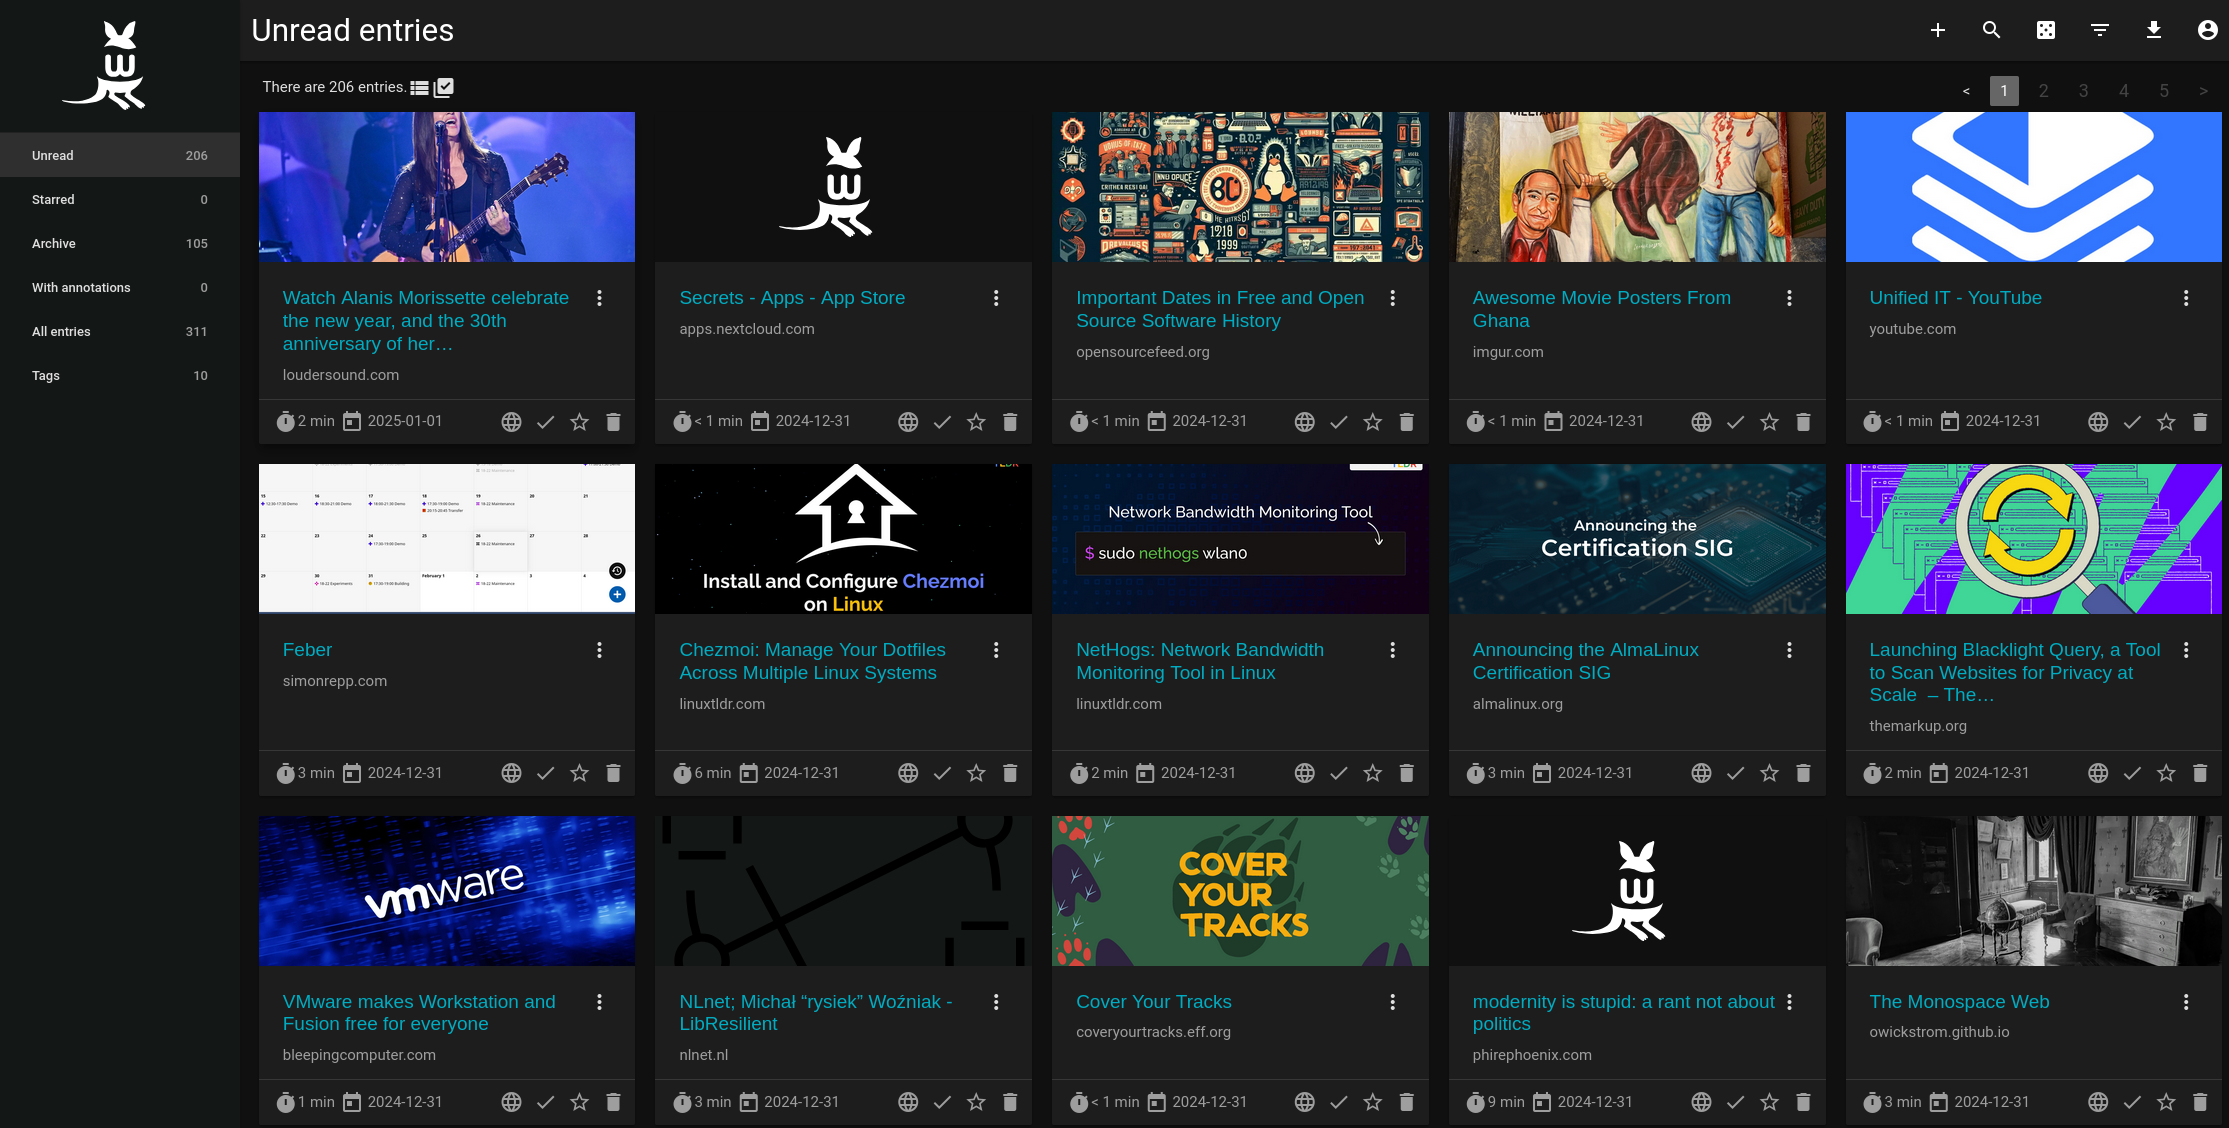This screenshot has width=2229, height=1128.
Task: Open more options for Feber entry
Action: 599,650
